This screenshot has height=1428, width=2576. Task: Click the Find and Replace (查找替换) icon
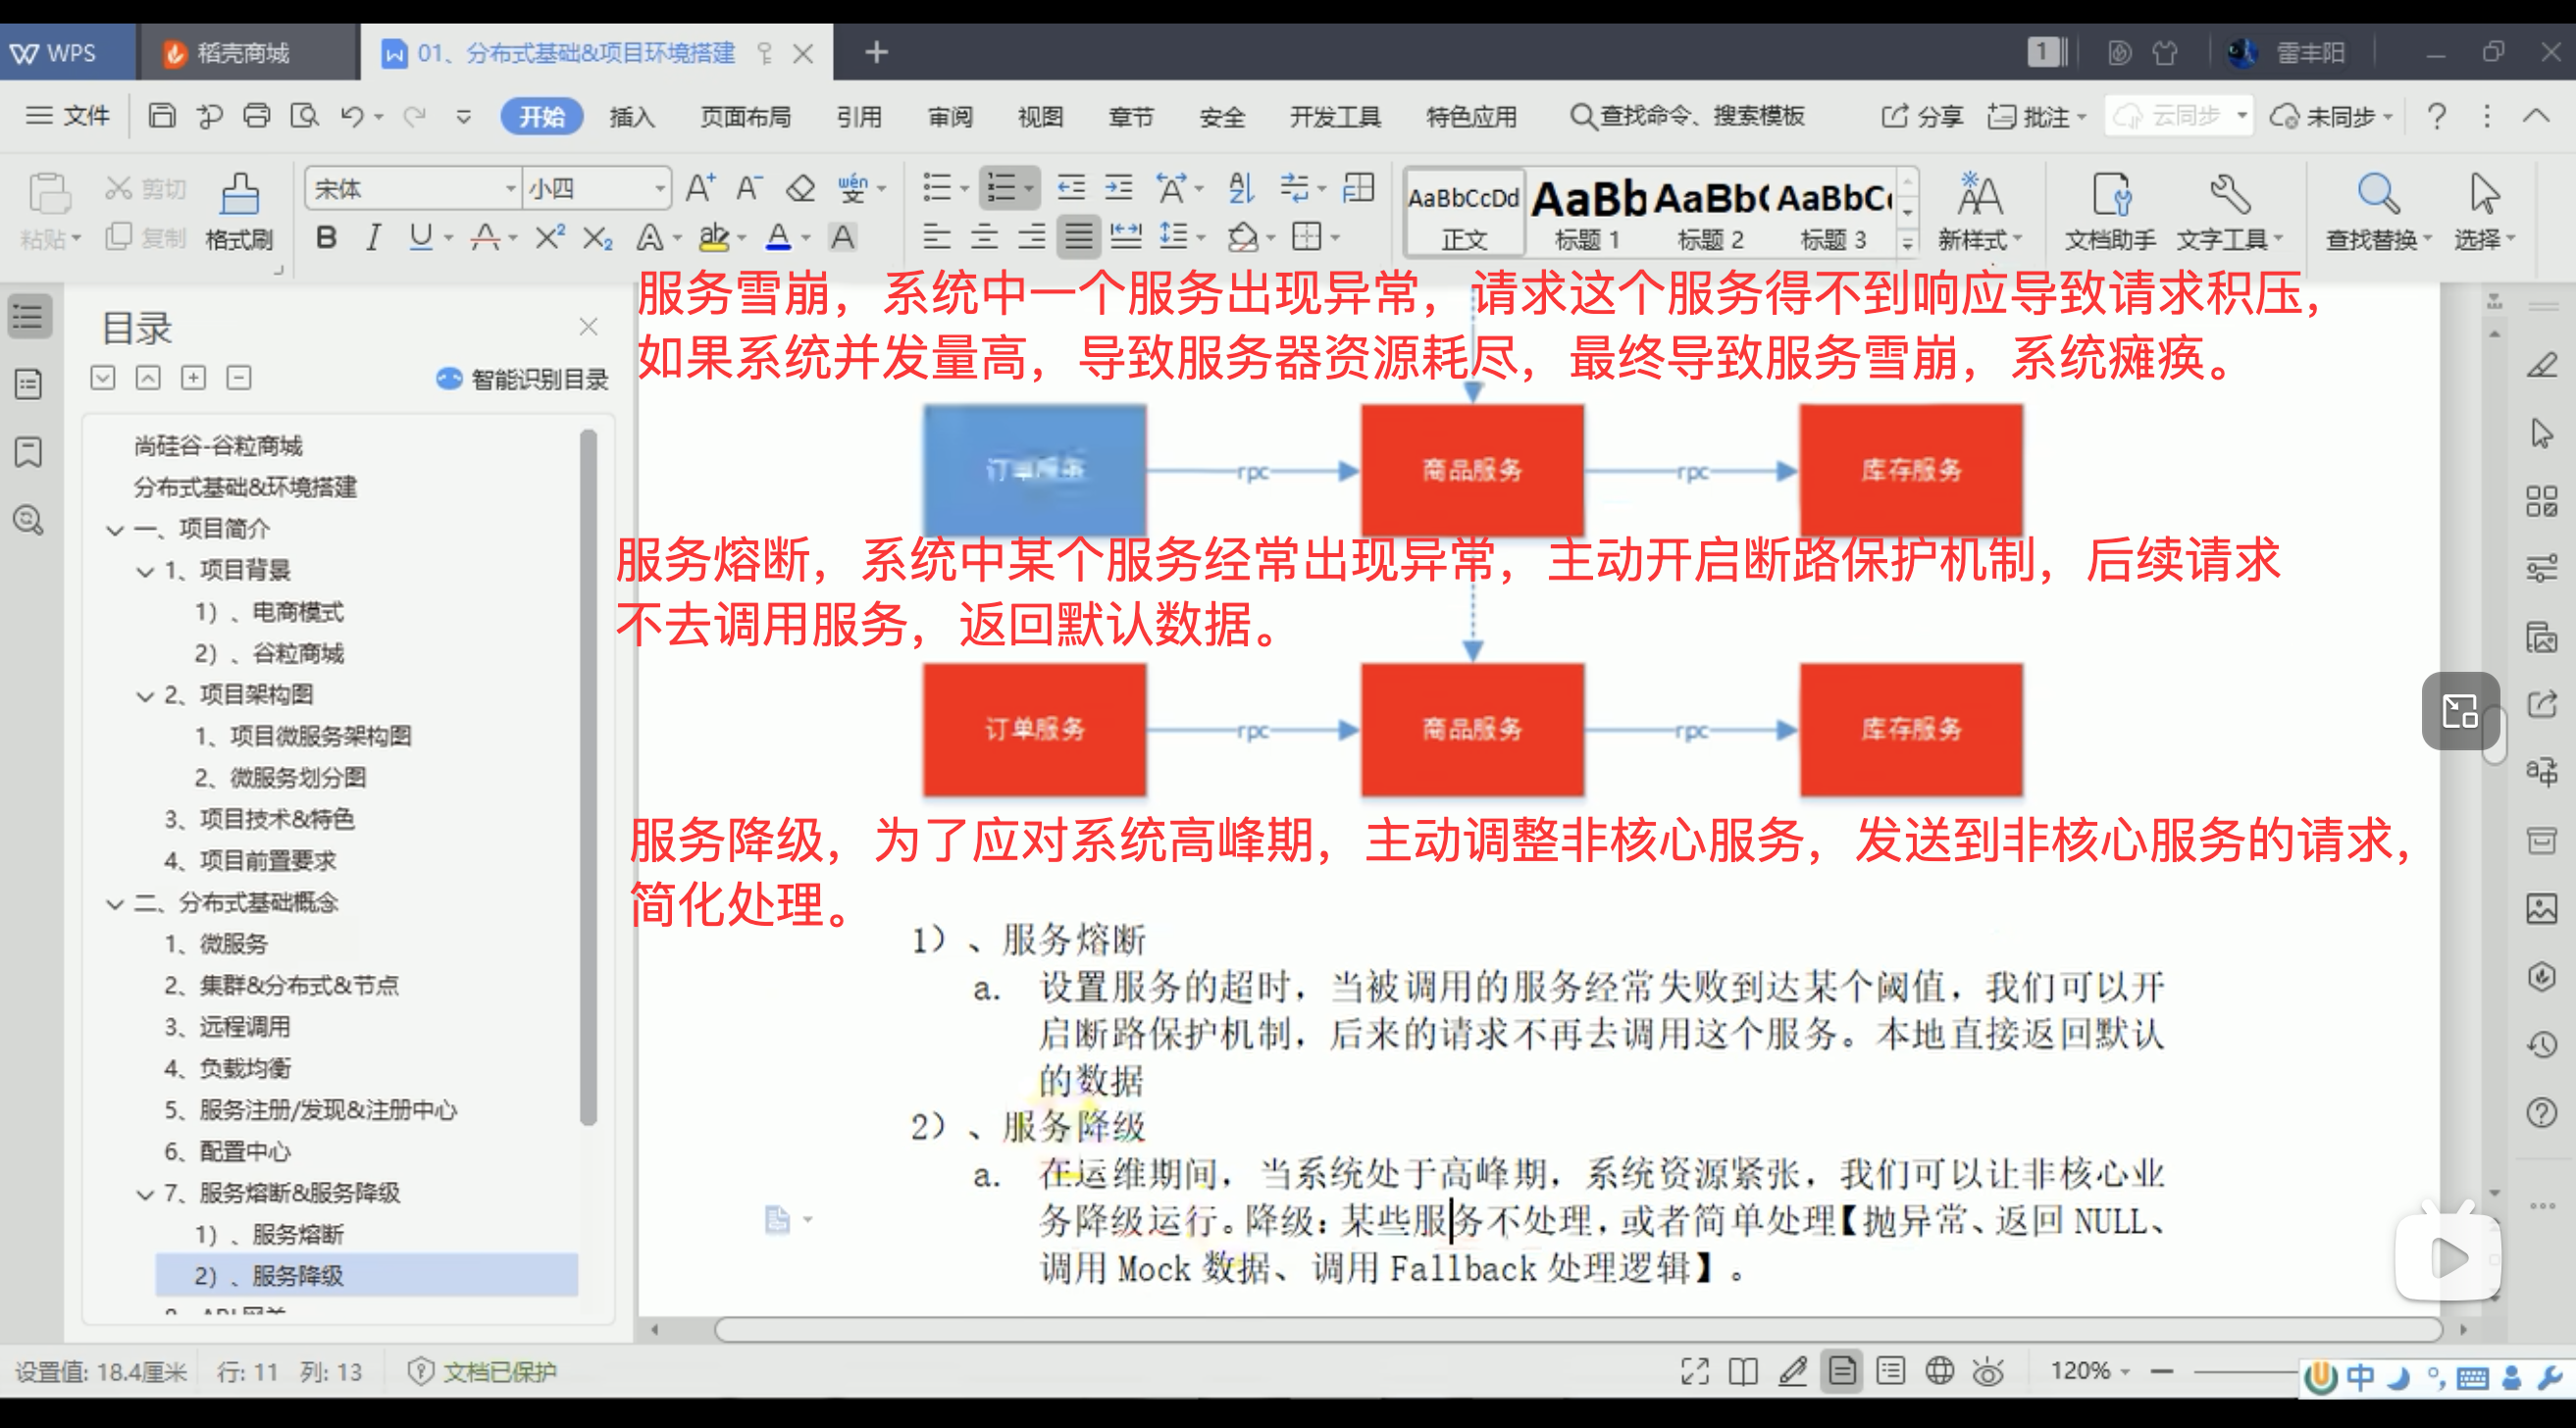[x=2378, y=195]
